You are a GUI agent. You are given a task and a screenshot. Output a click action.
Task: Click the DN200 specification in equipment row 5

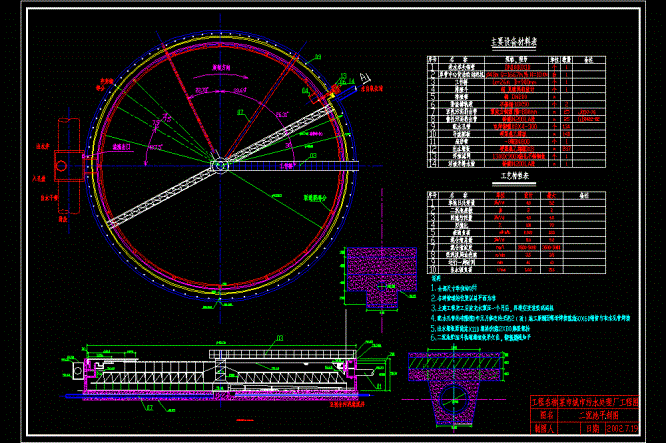pyautogui.click(x=518, y=97)
